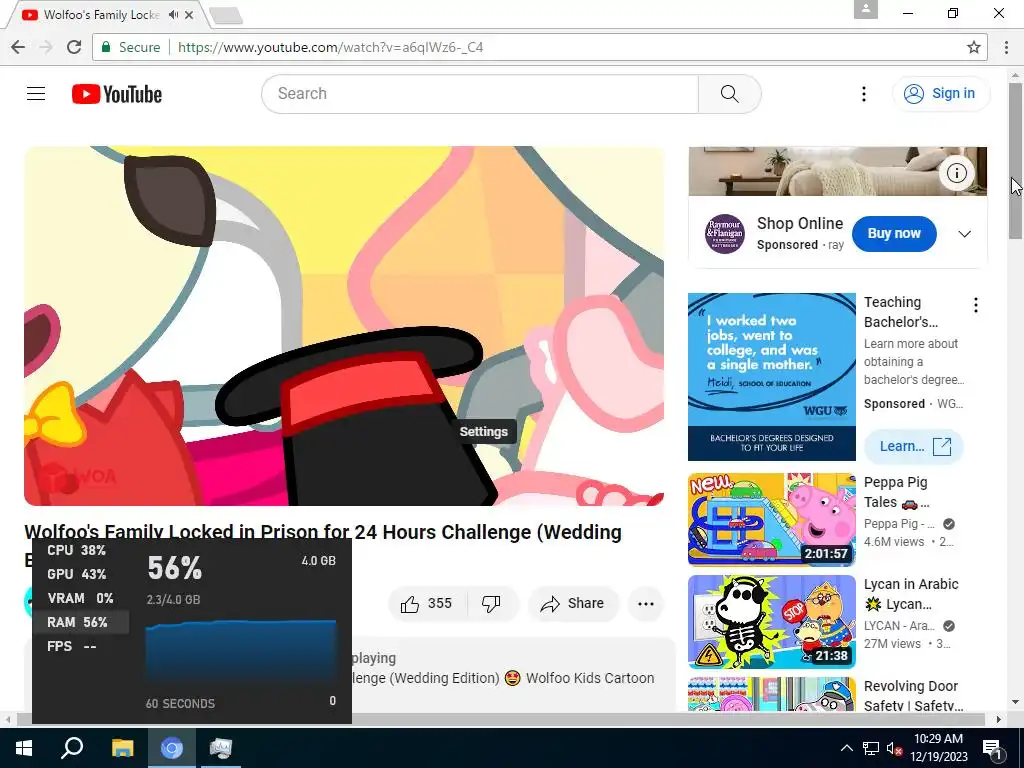Image resolution: width=1024 pixels, height=768 pixels.
Task: Open YouTube settings three-dot menu near Sign in
Action: [863, 94]
